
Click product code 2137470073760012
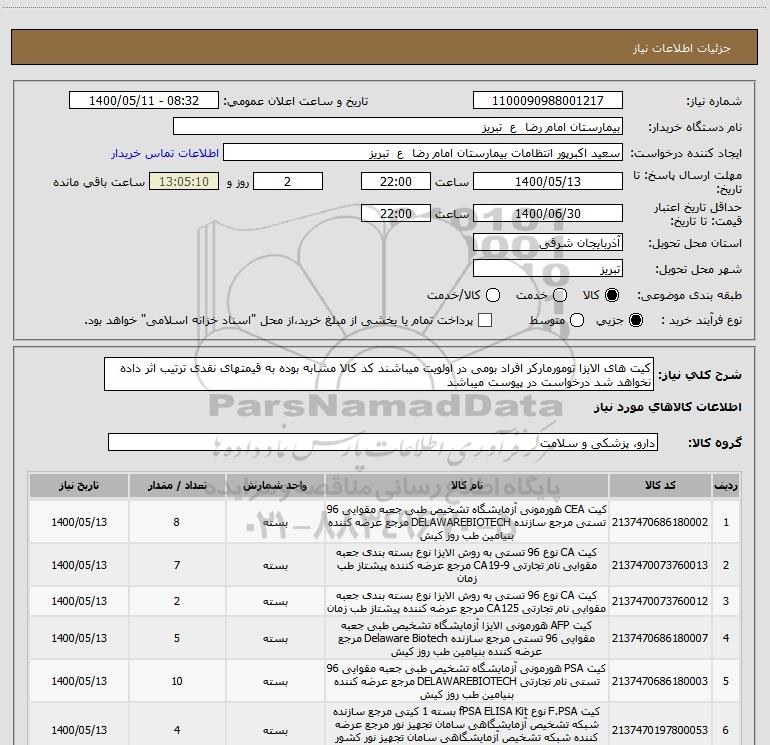coord(660,601)
